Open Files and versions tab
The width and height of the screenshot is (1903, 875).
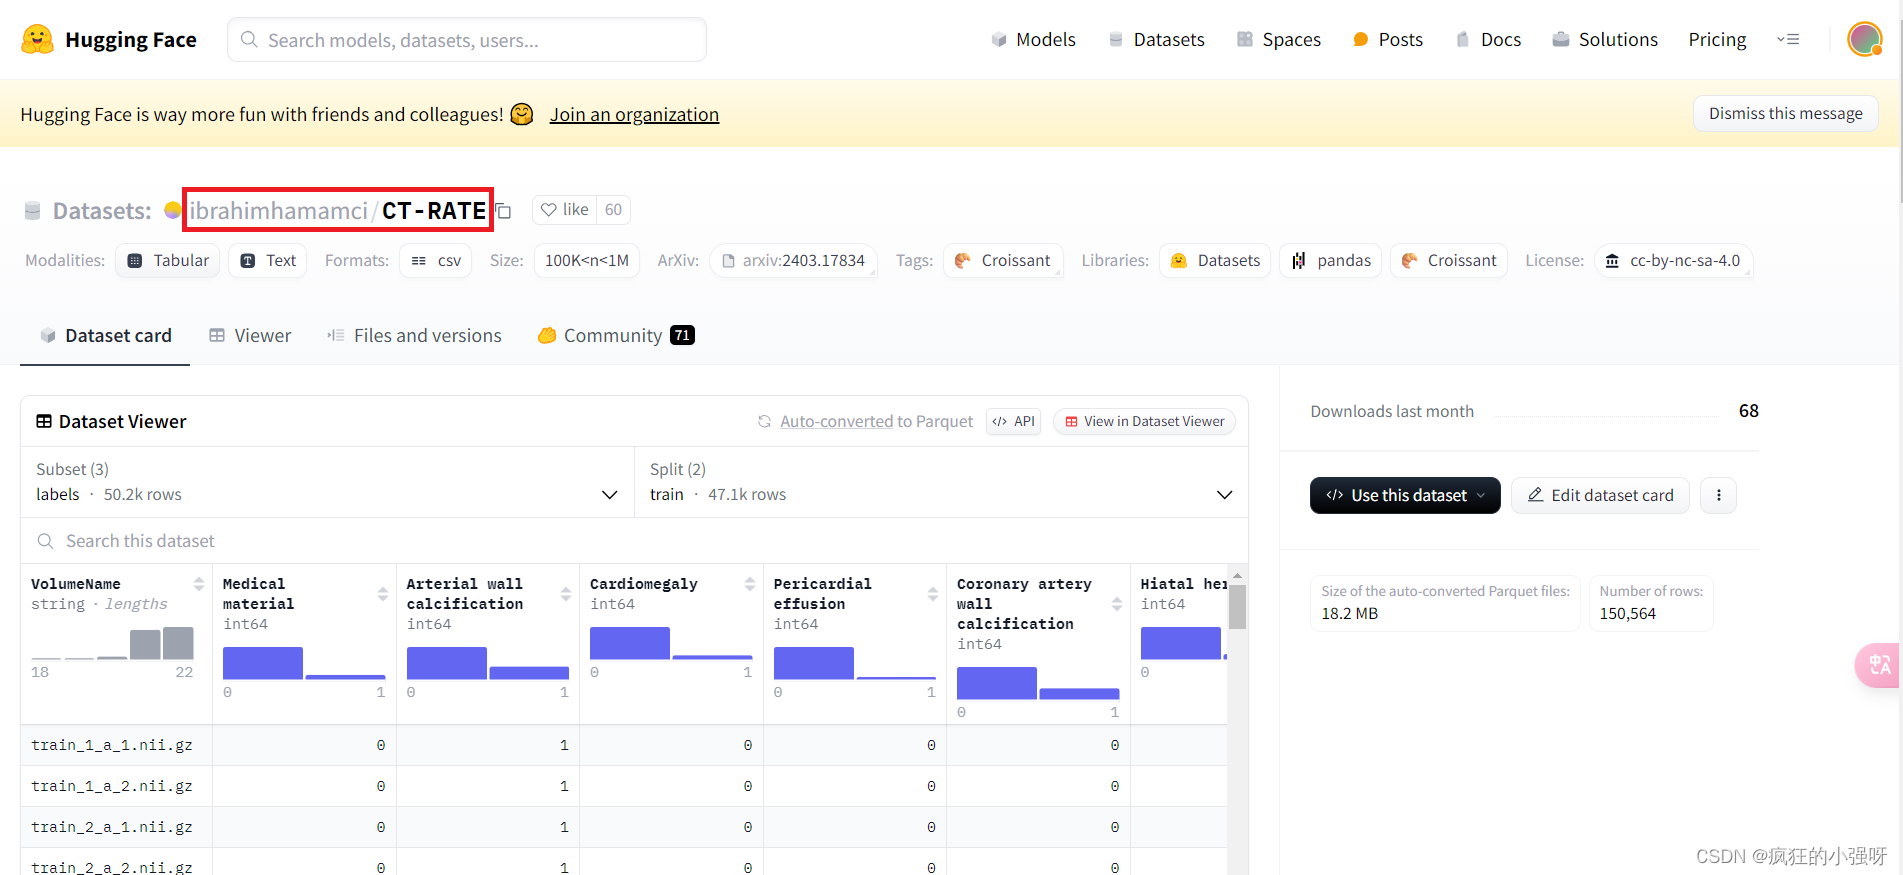point(414,336)
